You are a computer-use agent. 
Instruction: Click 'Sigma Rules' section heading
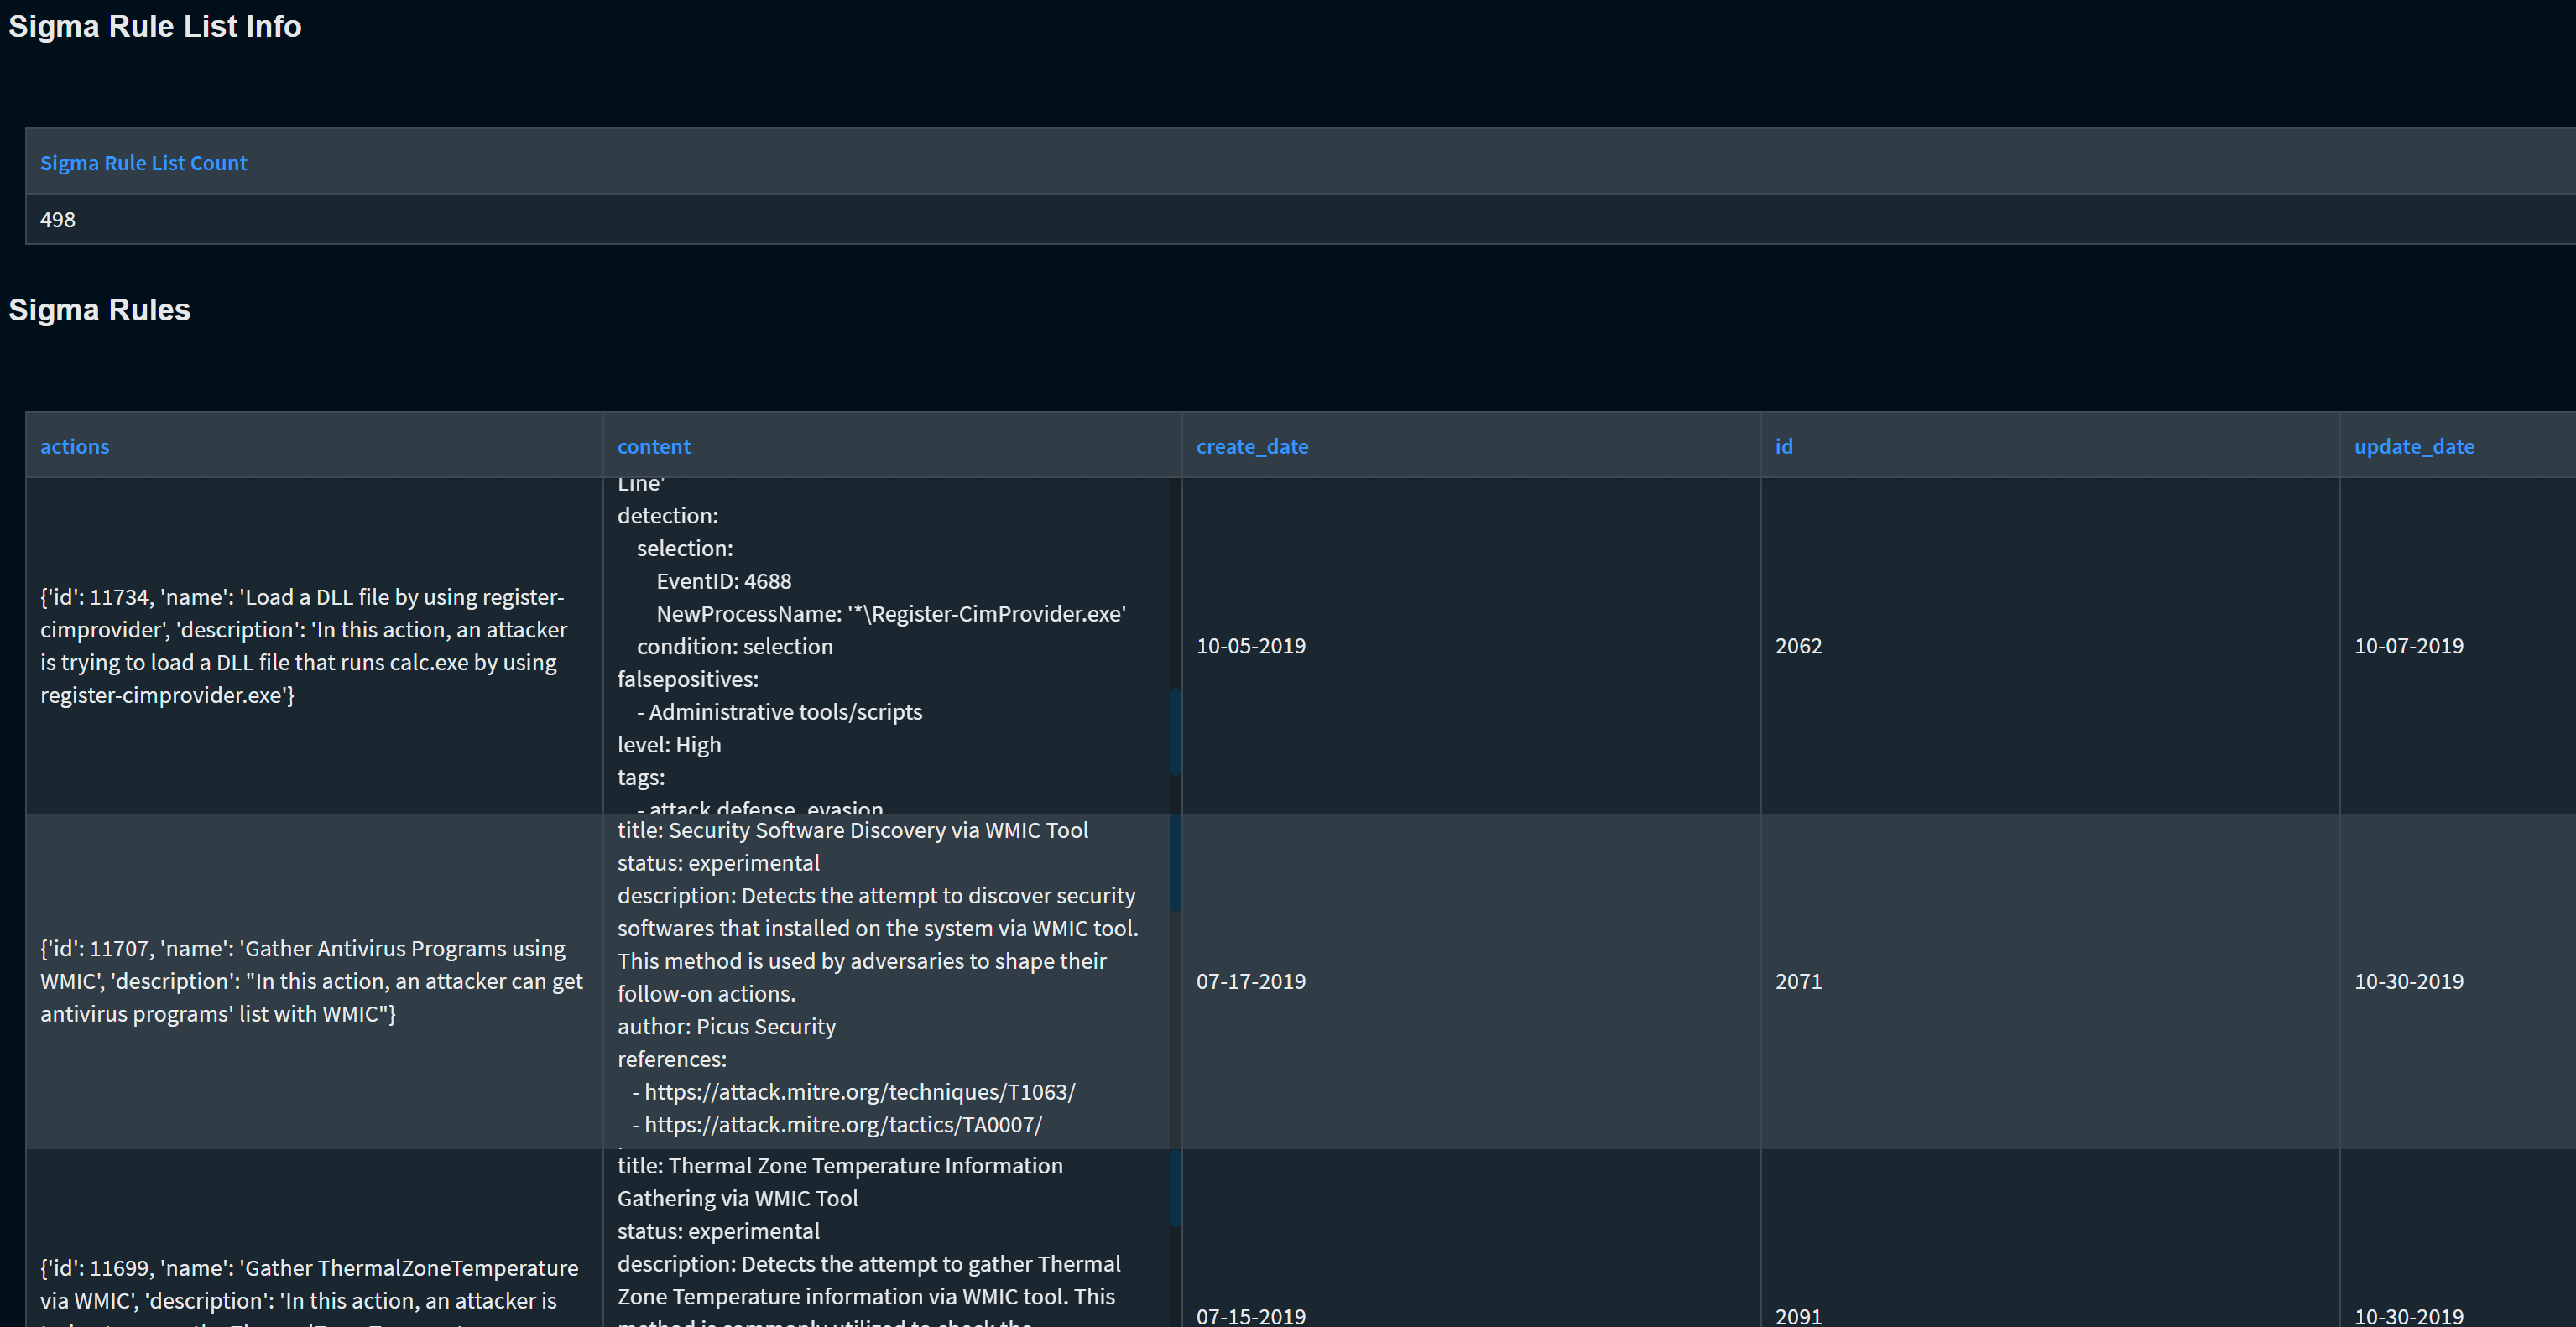point(99,310)
